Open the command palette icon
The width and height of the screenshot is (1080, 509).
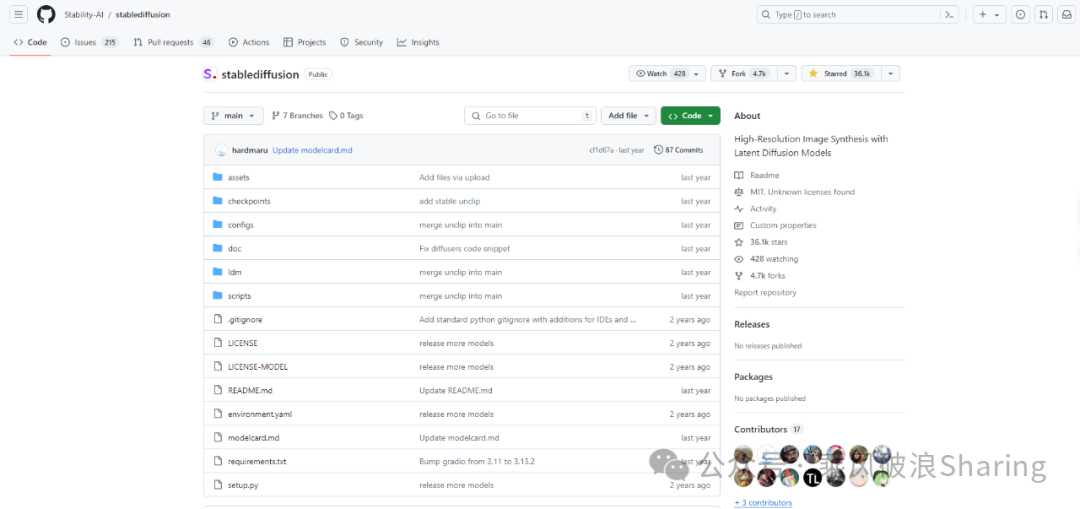(949, 14)
